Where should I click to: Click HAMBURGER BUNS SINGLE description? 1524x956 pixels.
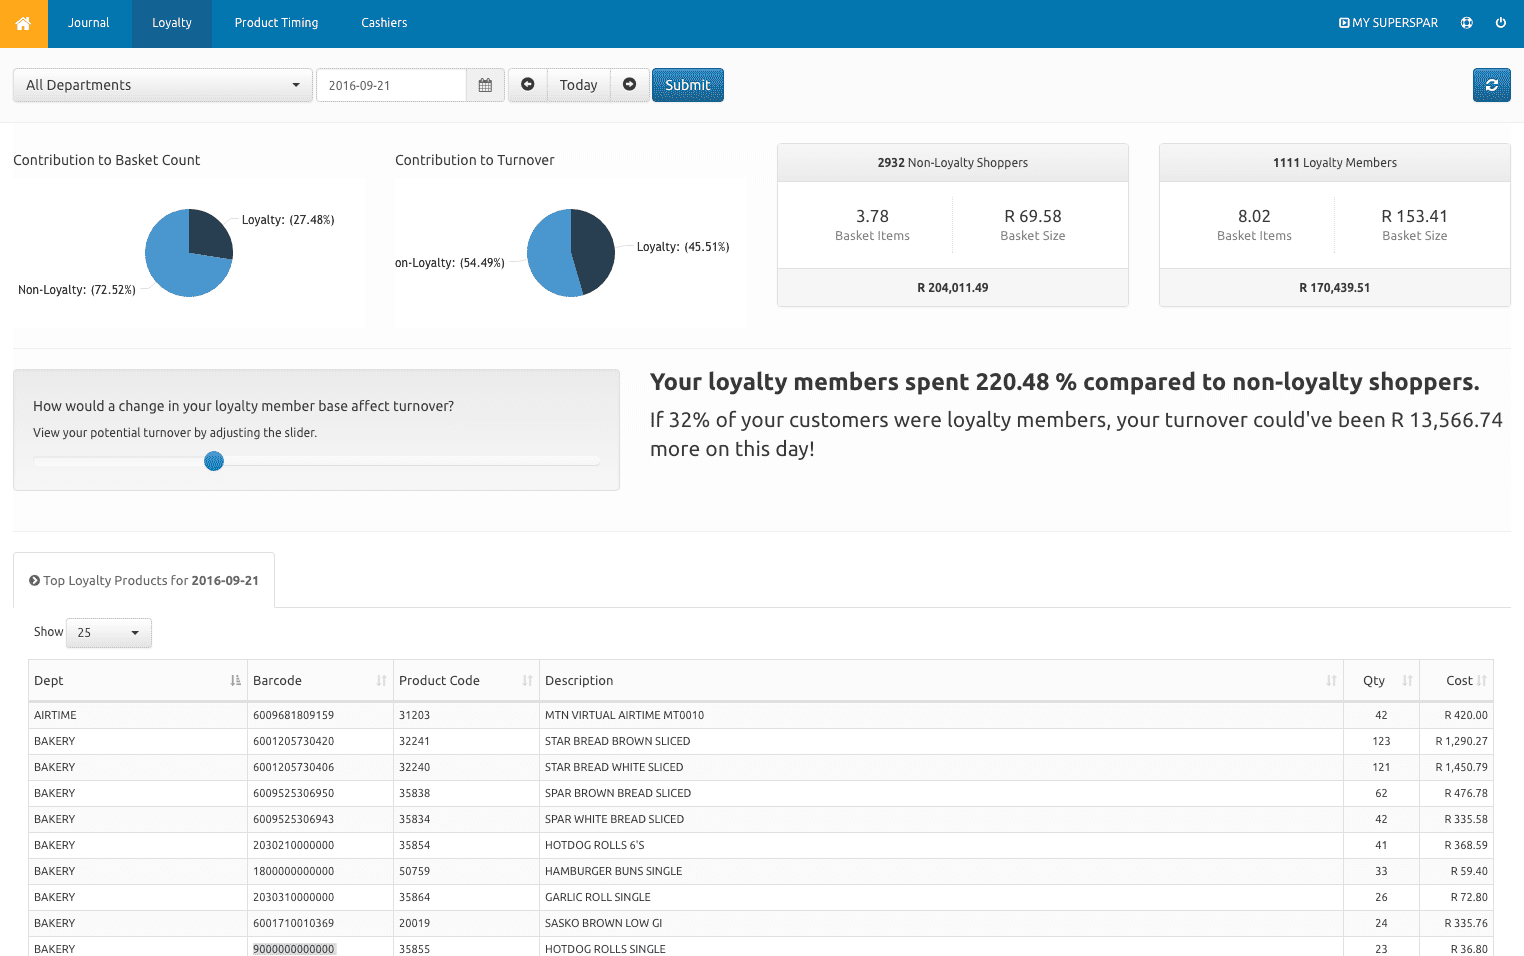click(613, 871)
